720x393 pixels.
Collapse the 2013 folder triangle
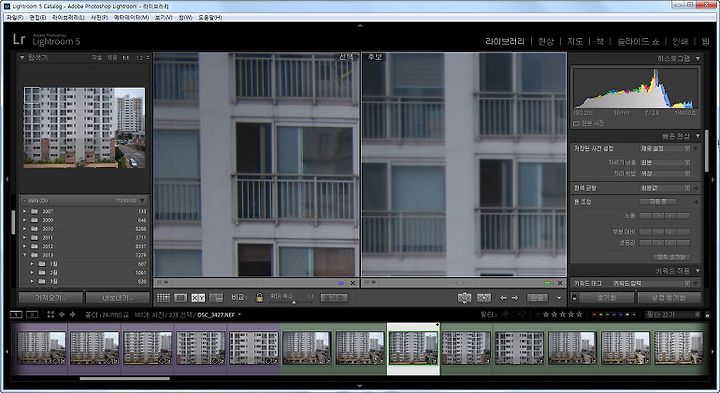[x=25, y=255]
